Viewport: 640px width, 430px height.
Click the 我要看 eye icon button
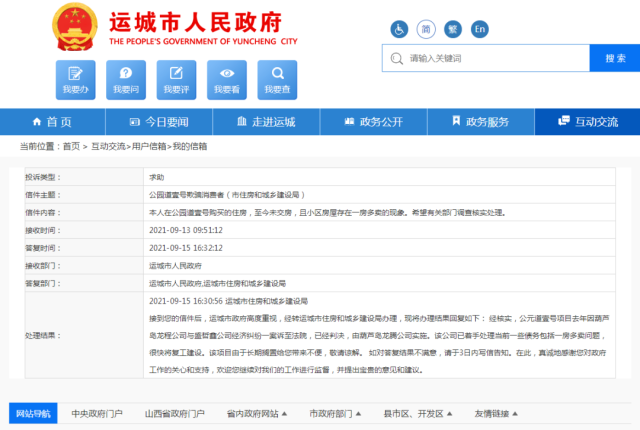227,79
